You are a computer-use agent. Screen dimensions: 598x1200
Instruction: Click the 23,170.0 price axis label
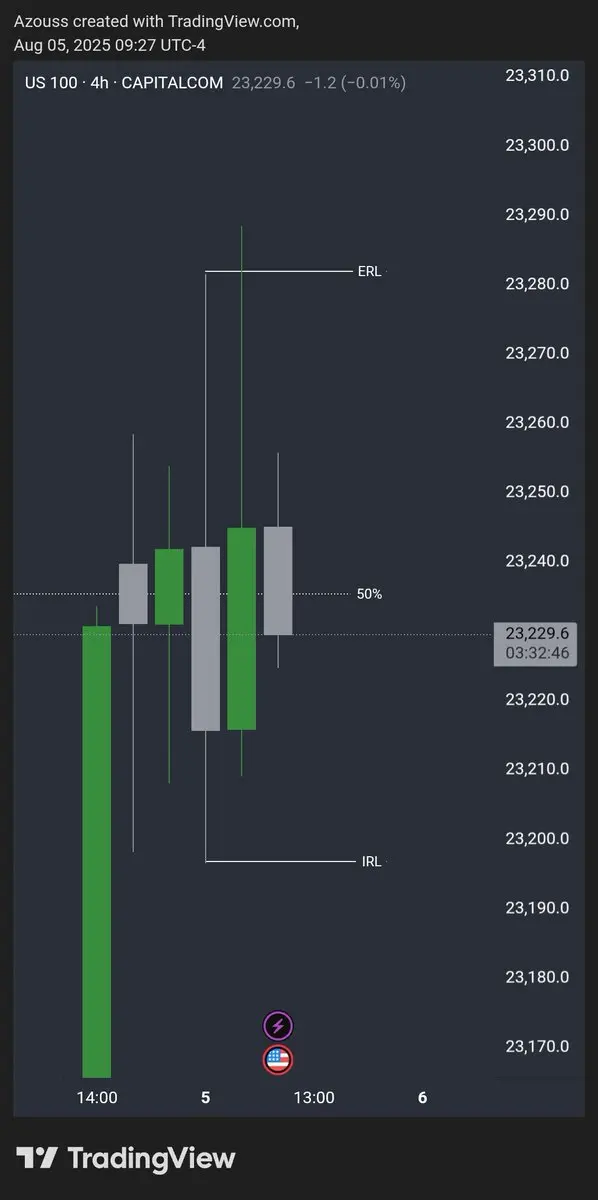click(x=538, y=1047)
